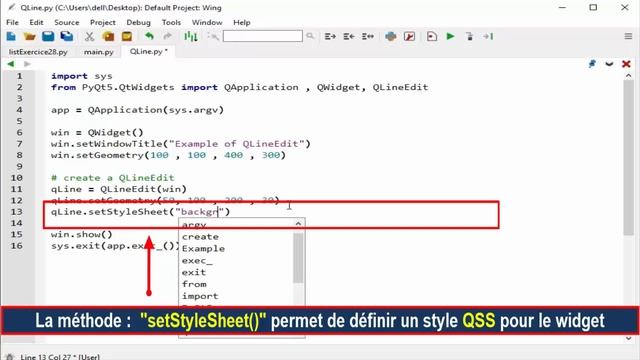This screenshot has width=640, height=360.
Task: Open the hamburger options menu at toolbar end
Action: [x=628, y=36]
